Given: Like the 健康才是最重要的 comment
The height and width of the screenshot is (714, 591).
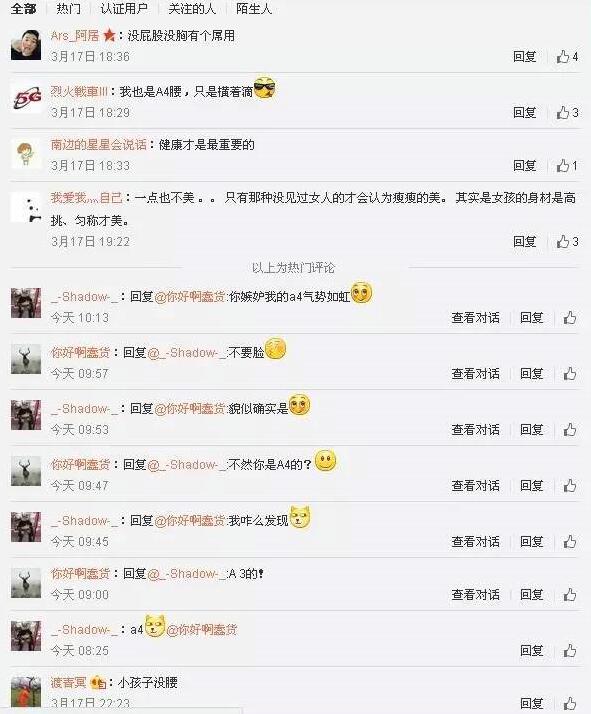Looking at the screenshot, I should pyautogui.click(x=567, y=166).
